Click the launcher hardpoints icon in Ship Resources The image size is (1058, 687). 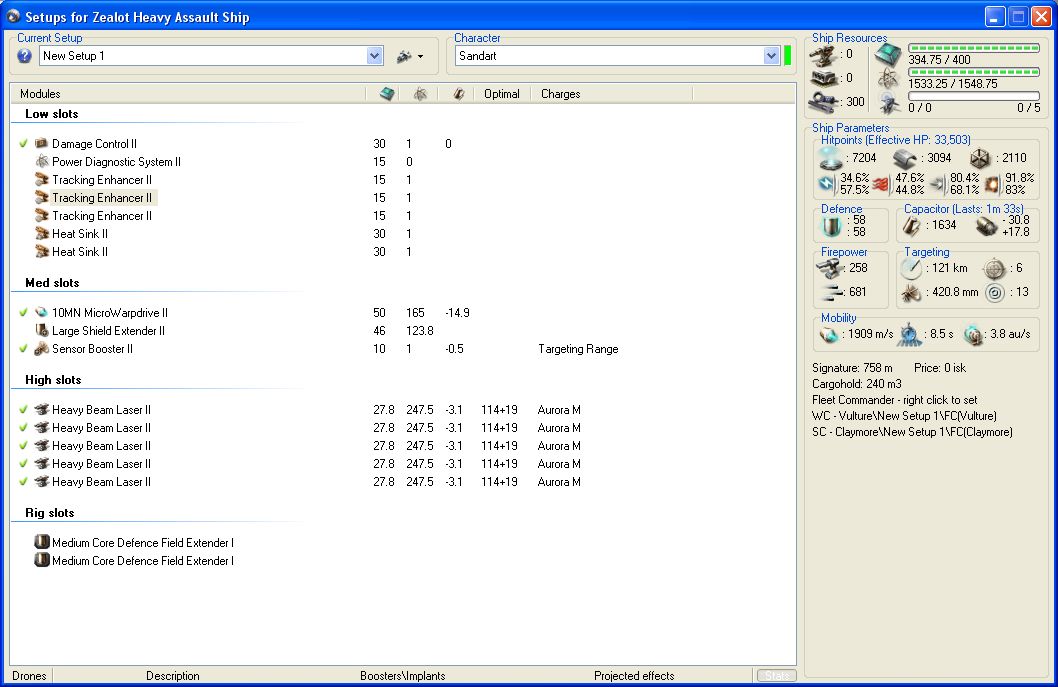[x=825, y=79]
